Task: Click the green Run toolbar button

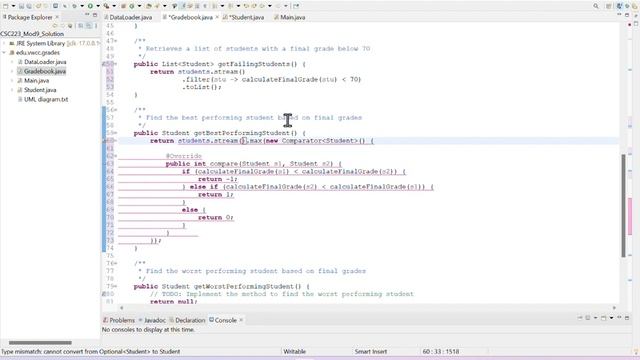Action: pyautogui.click(x=90, y=6)
